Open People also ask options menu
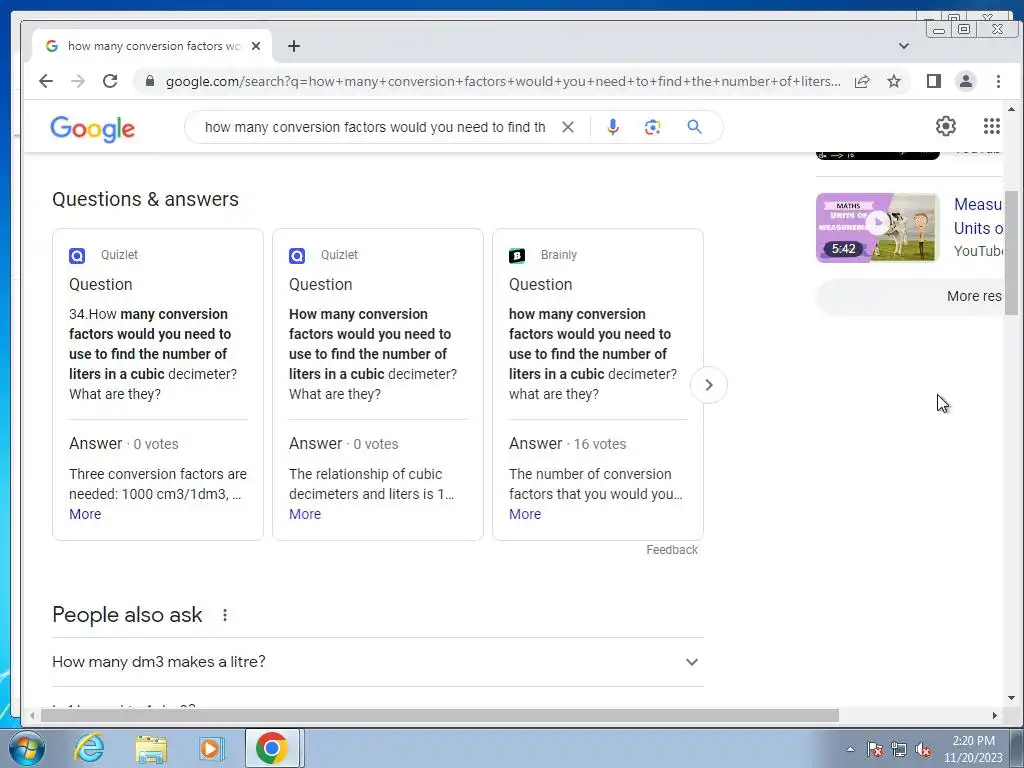This screenshot has width=1024, height=768. click(225, 615)
